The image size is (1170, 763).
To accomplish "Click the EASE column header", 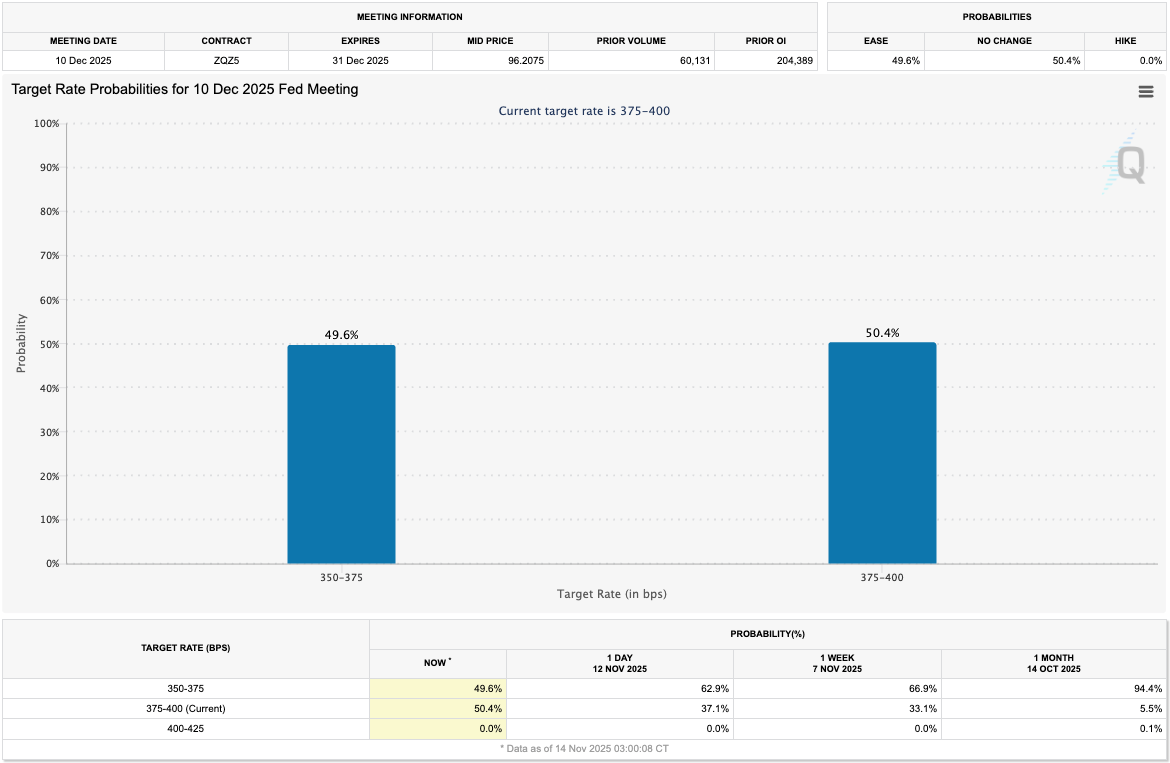I will click(x=876, y=41).
